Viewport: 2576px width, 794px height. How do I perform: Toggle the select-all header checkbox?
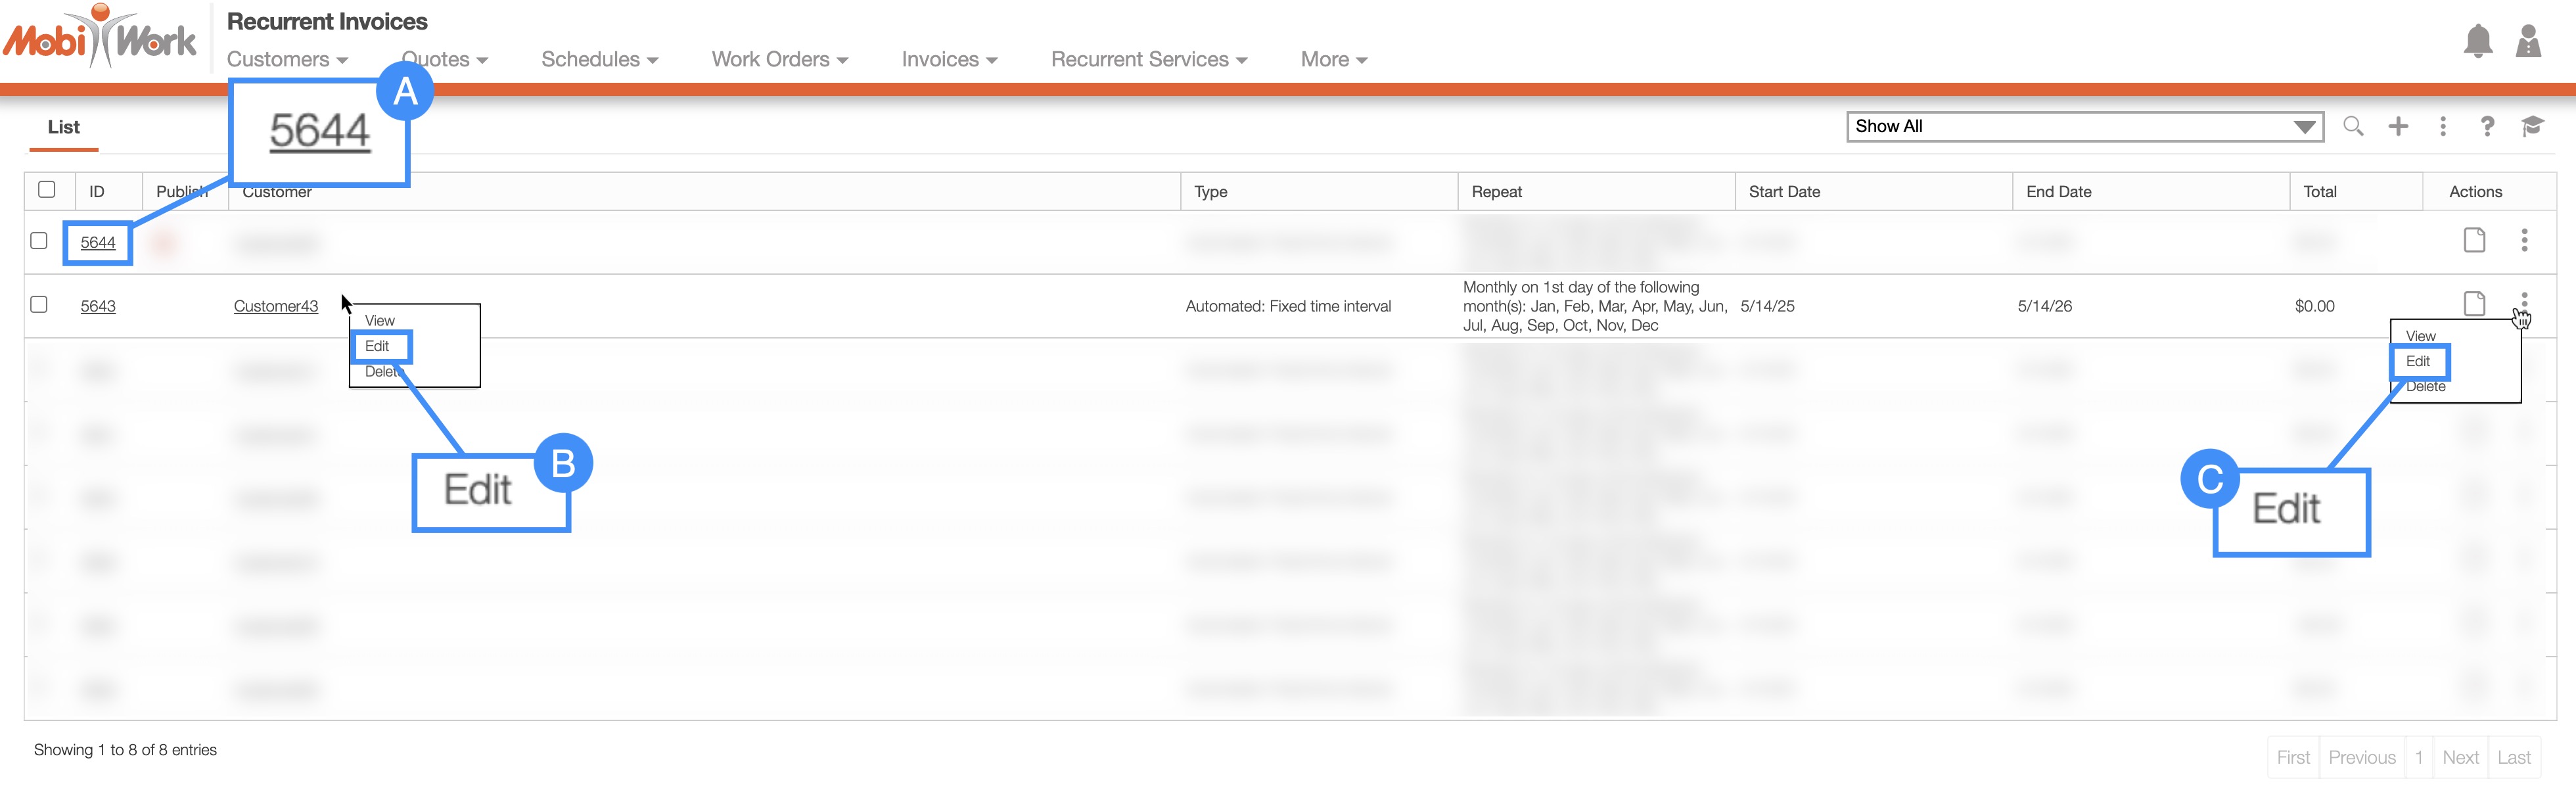[x=46, y=190]
